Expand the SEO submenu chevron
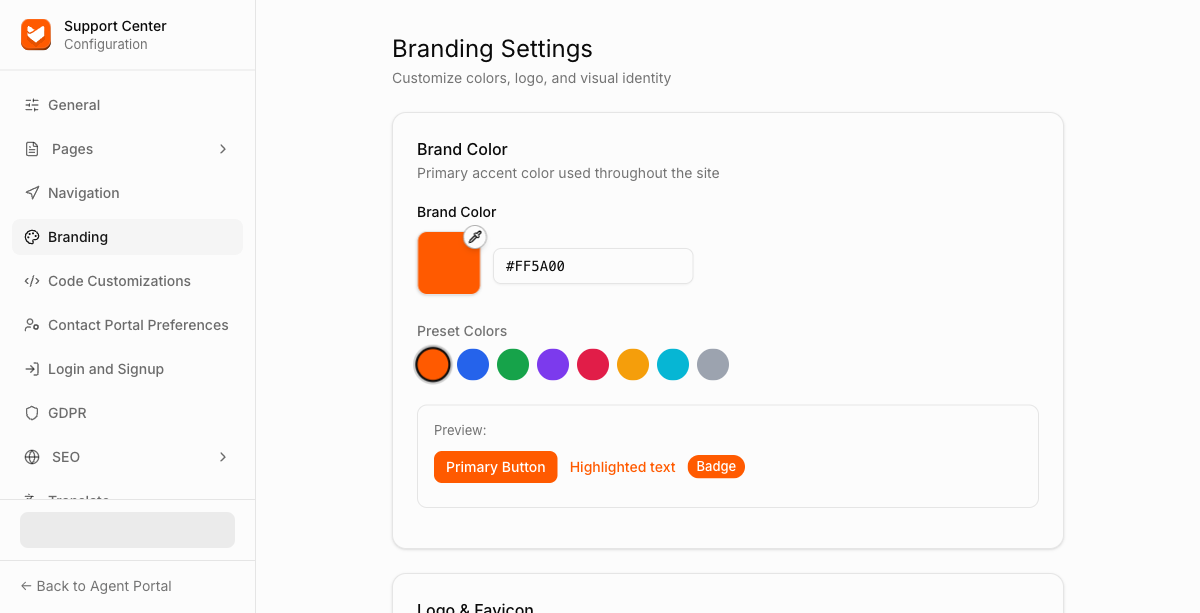 223,457
